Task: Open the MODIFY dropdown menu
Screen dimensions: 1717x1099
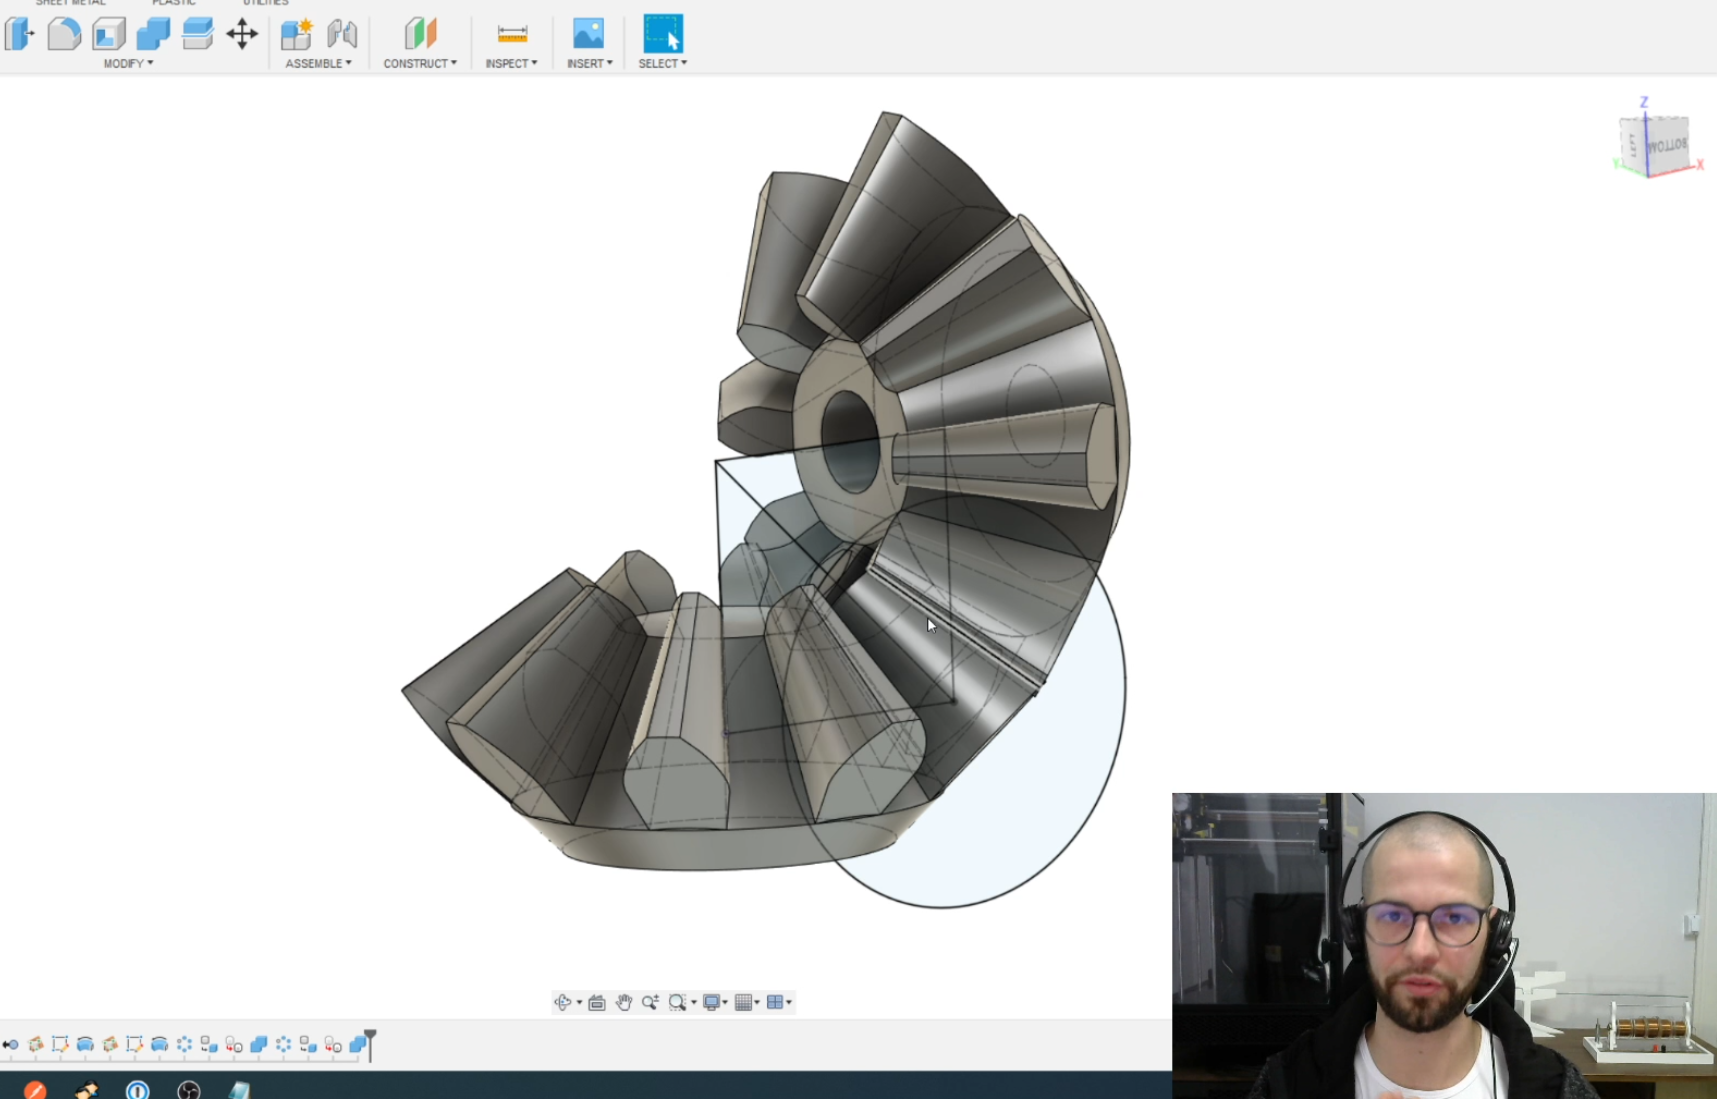Action: 128,63
